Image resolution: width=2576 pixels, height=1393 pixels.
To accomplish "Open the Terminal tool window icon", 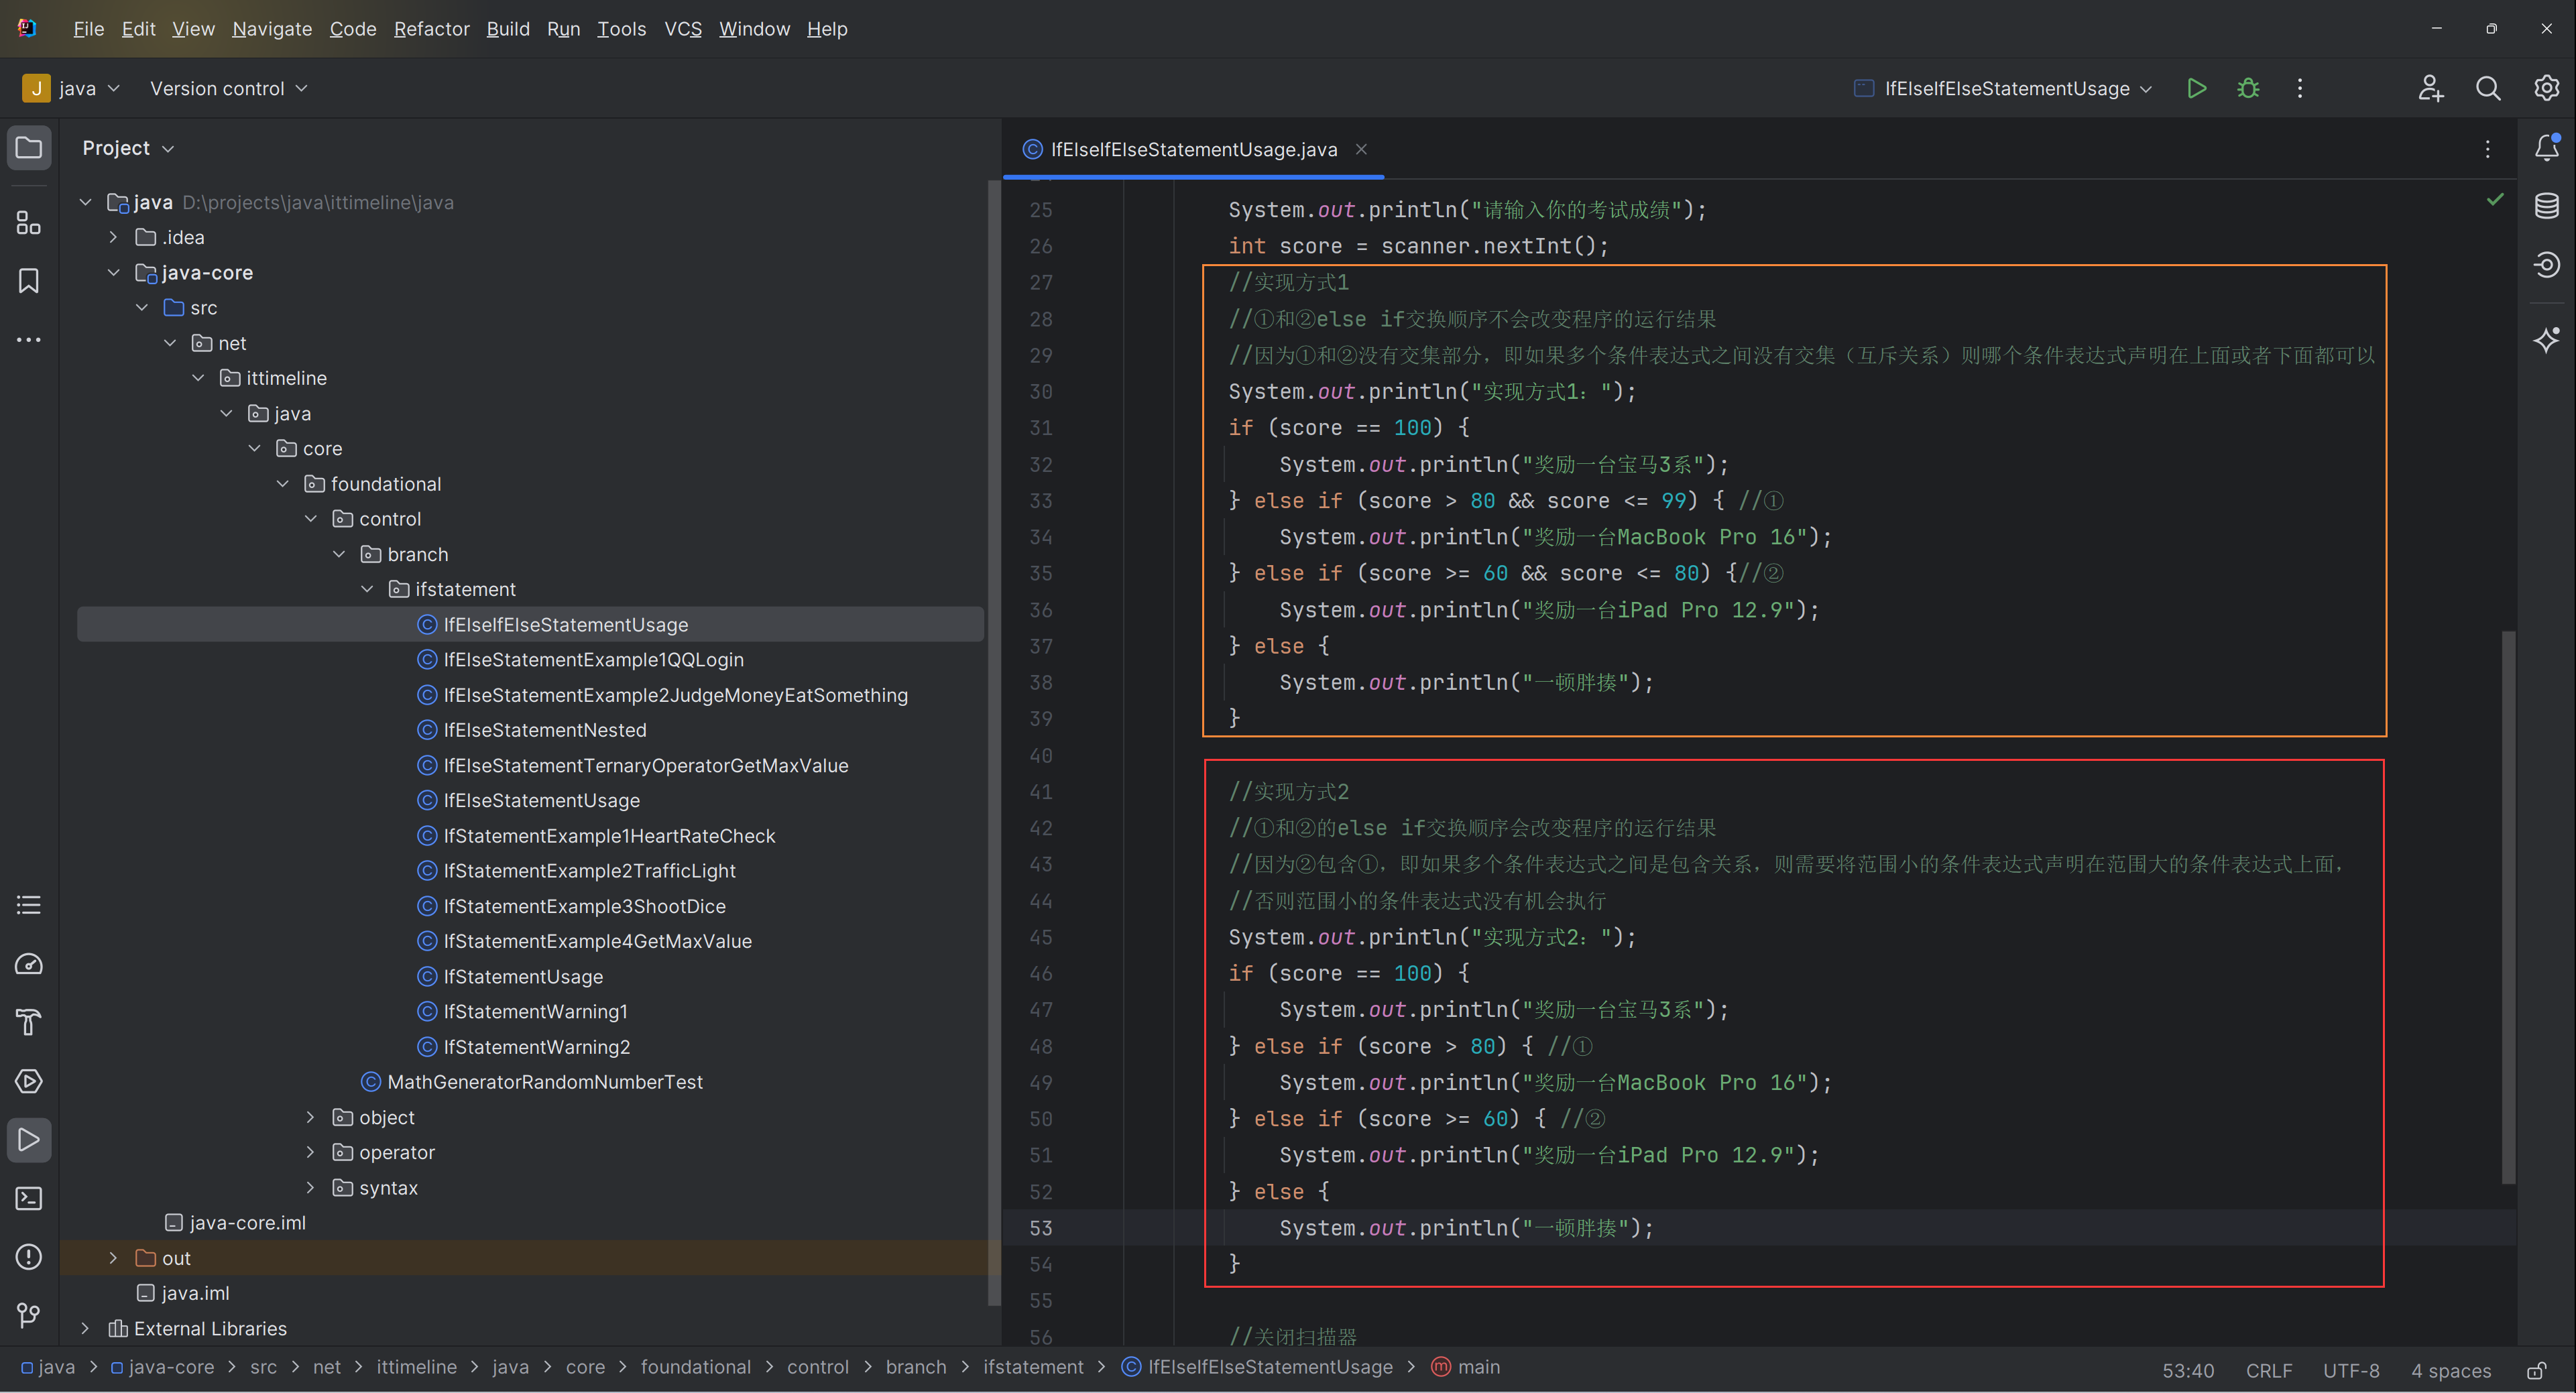I will tap(29, 1198).
